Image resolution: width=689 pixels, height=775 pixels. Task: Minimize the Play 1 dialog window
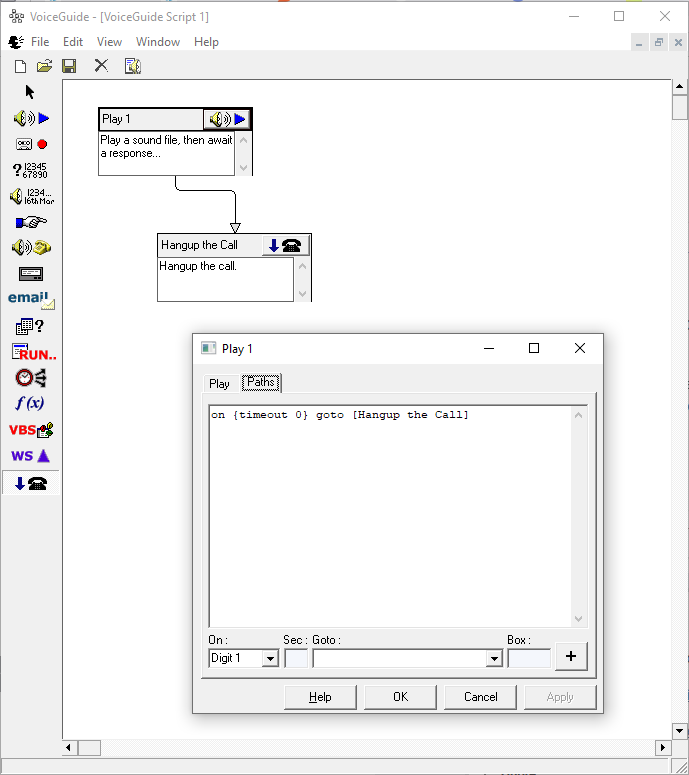[489, 348]
